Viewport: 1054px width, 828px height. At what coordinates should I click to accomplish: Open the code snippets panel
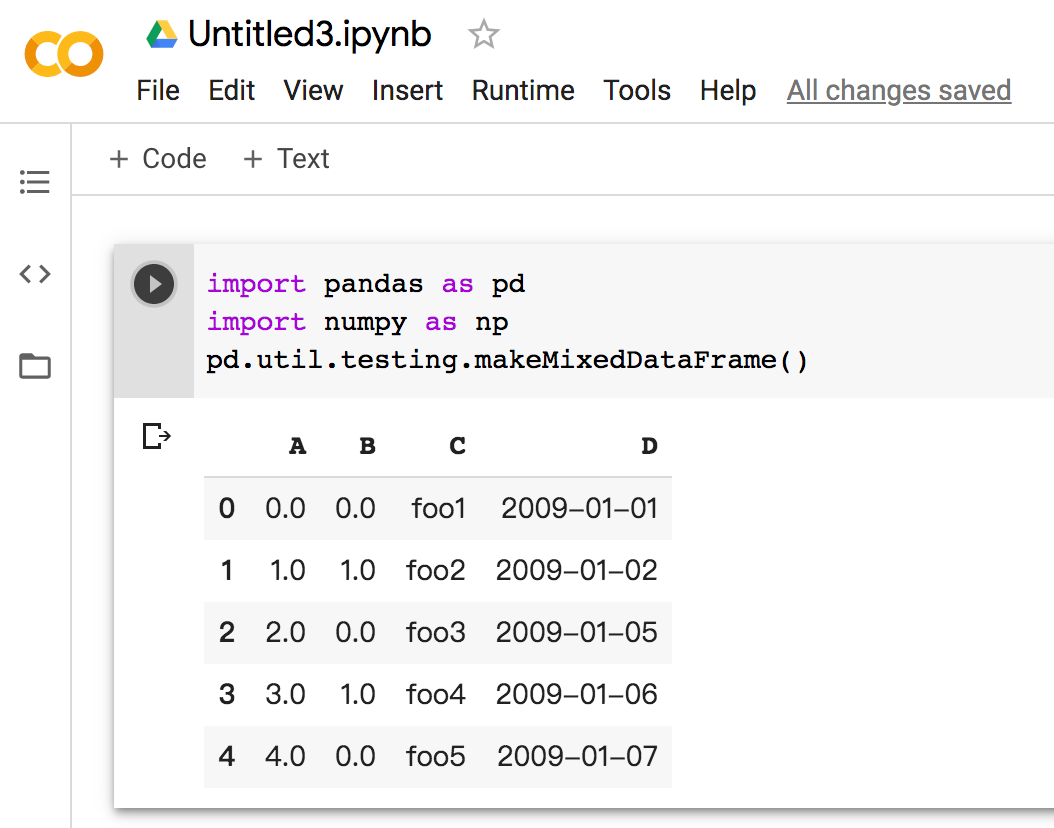coord(35,274)
